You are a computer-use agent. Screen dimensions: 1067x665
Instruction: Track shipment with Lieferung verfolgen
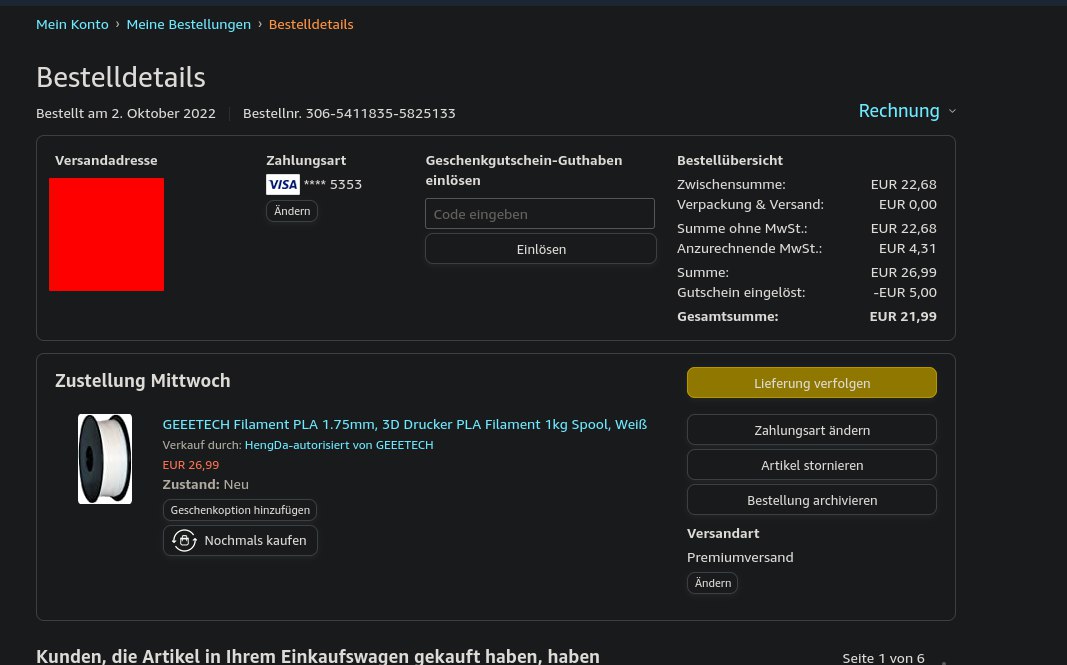click(811, 383)
